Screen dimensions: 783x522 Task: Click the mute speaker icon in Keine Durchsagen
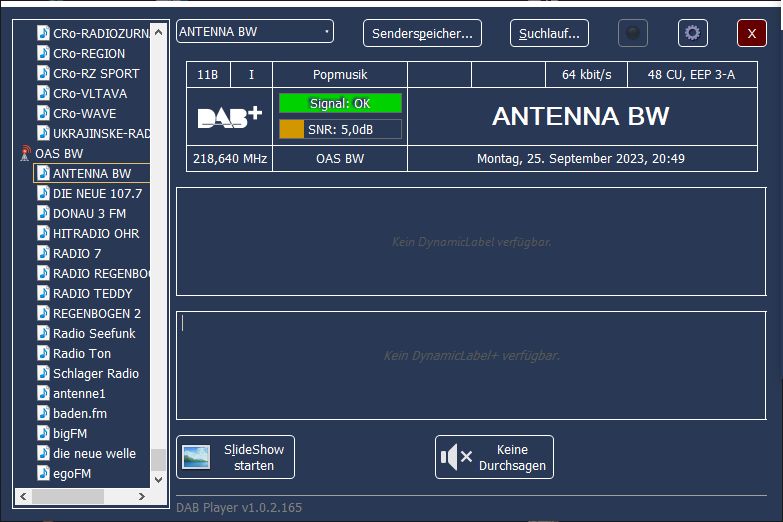456,457
